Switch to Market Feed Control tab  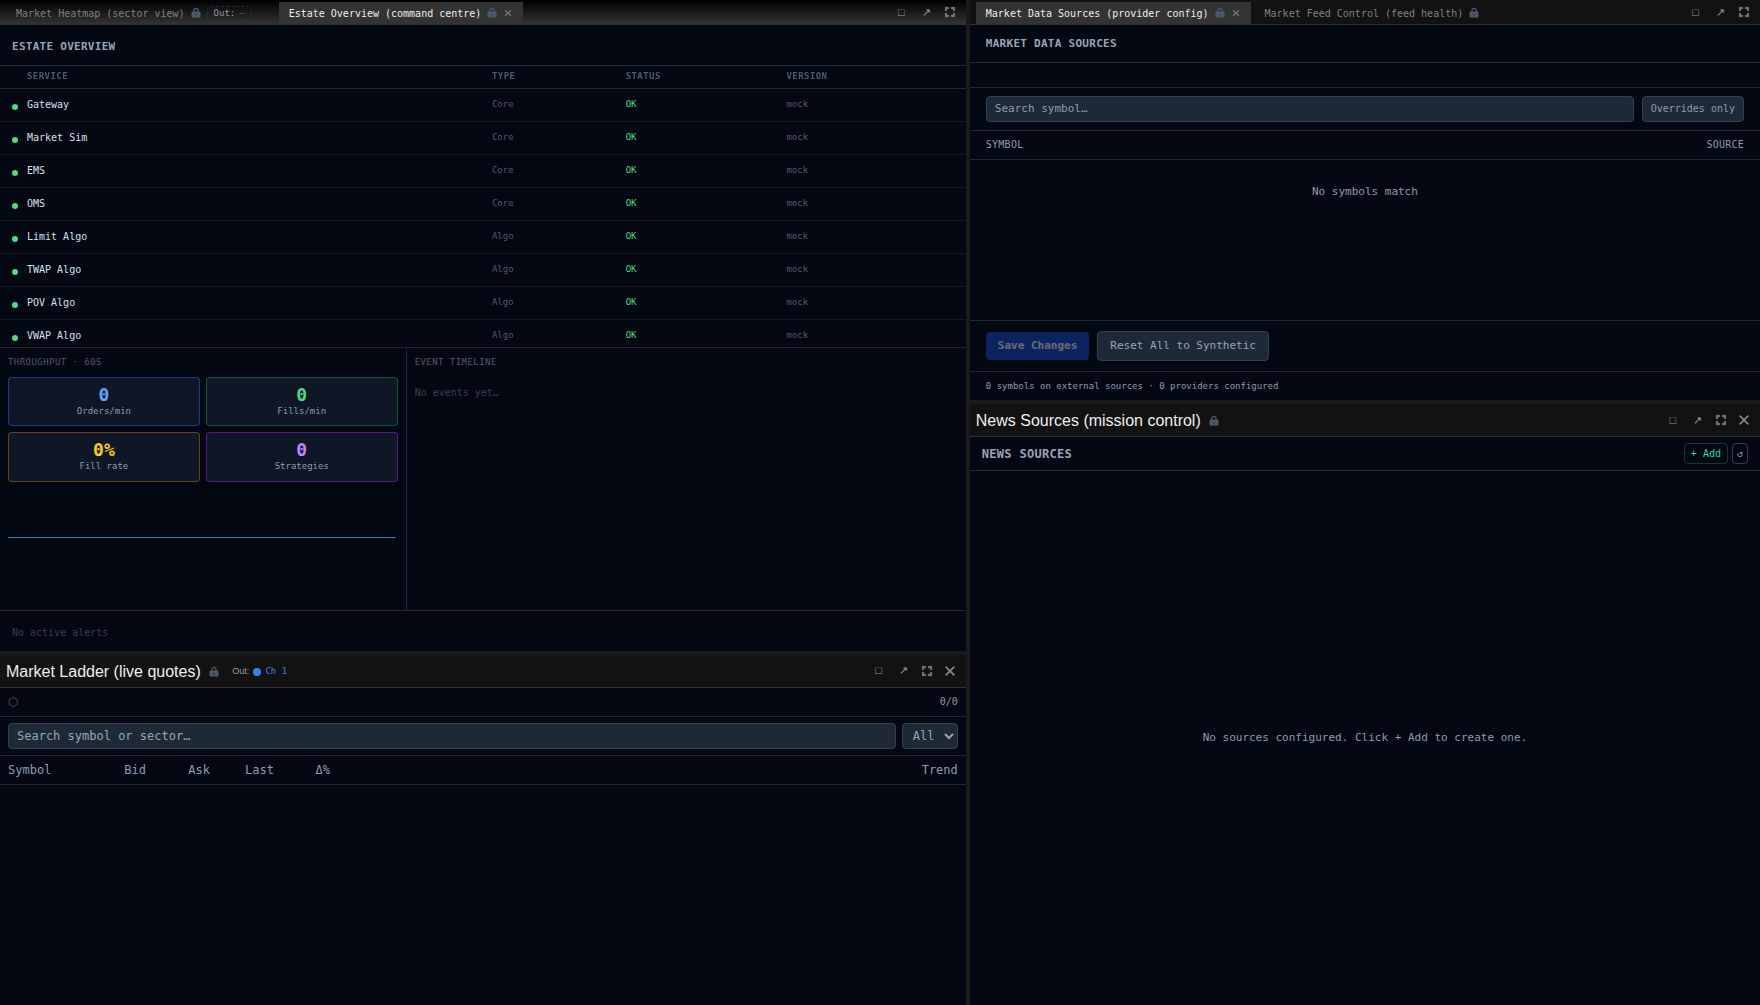pyautogui.click(x=1362, y=13)
